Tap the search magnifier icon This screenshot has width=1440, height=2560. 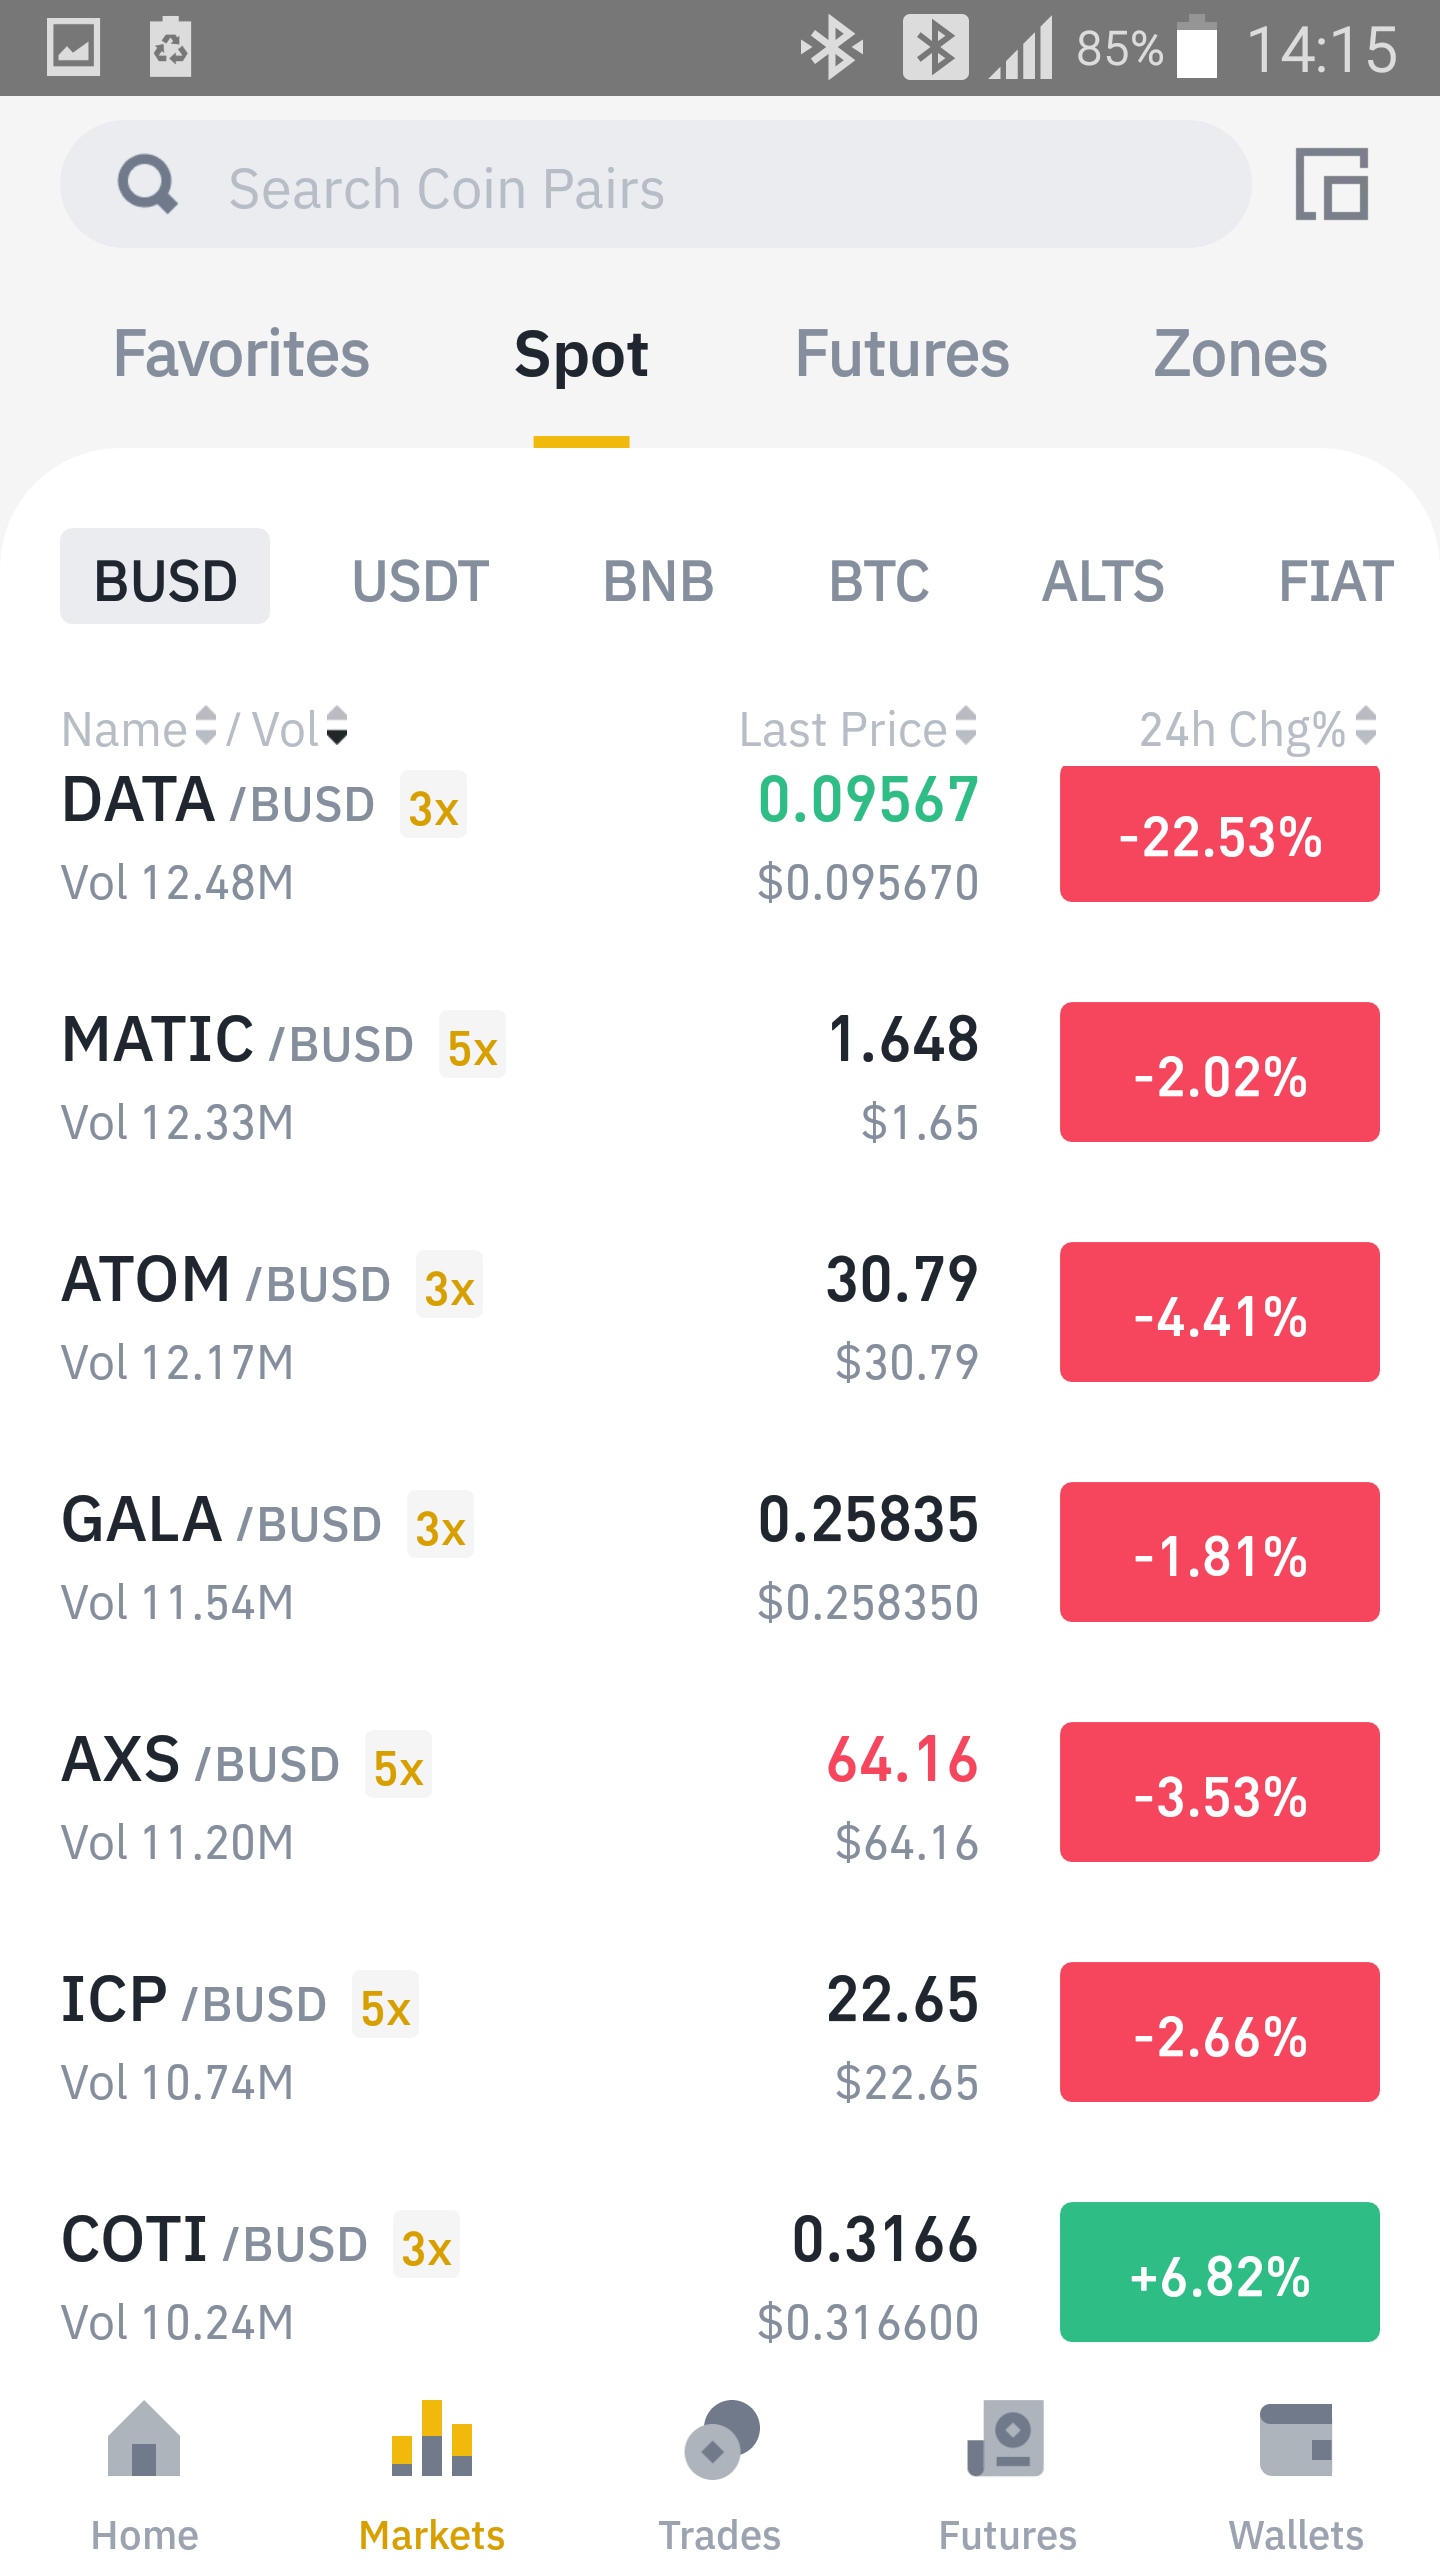(x=148, y=184)
